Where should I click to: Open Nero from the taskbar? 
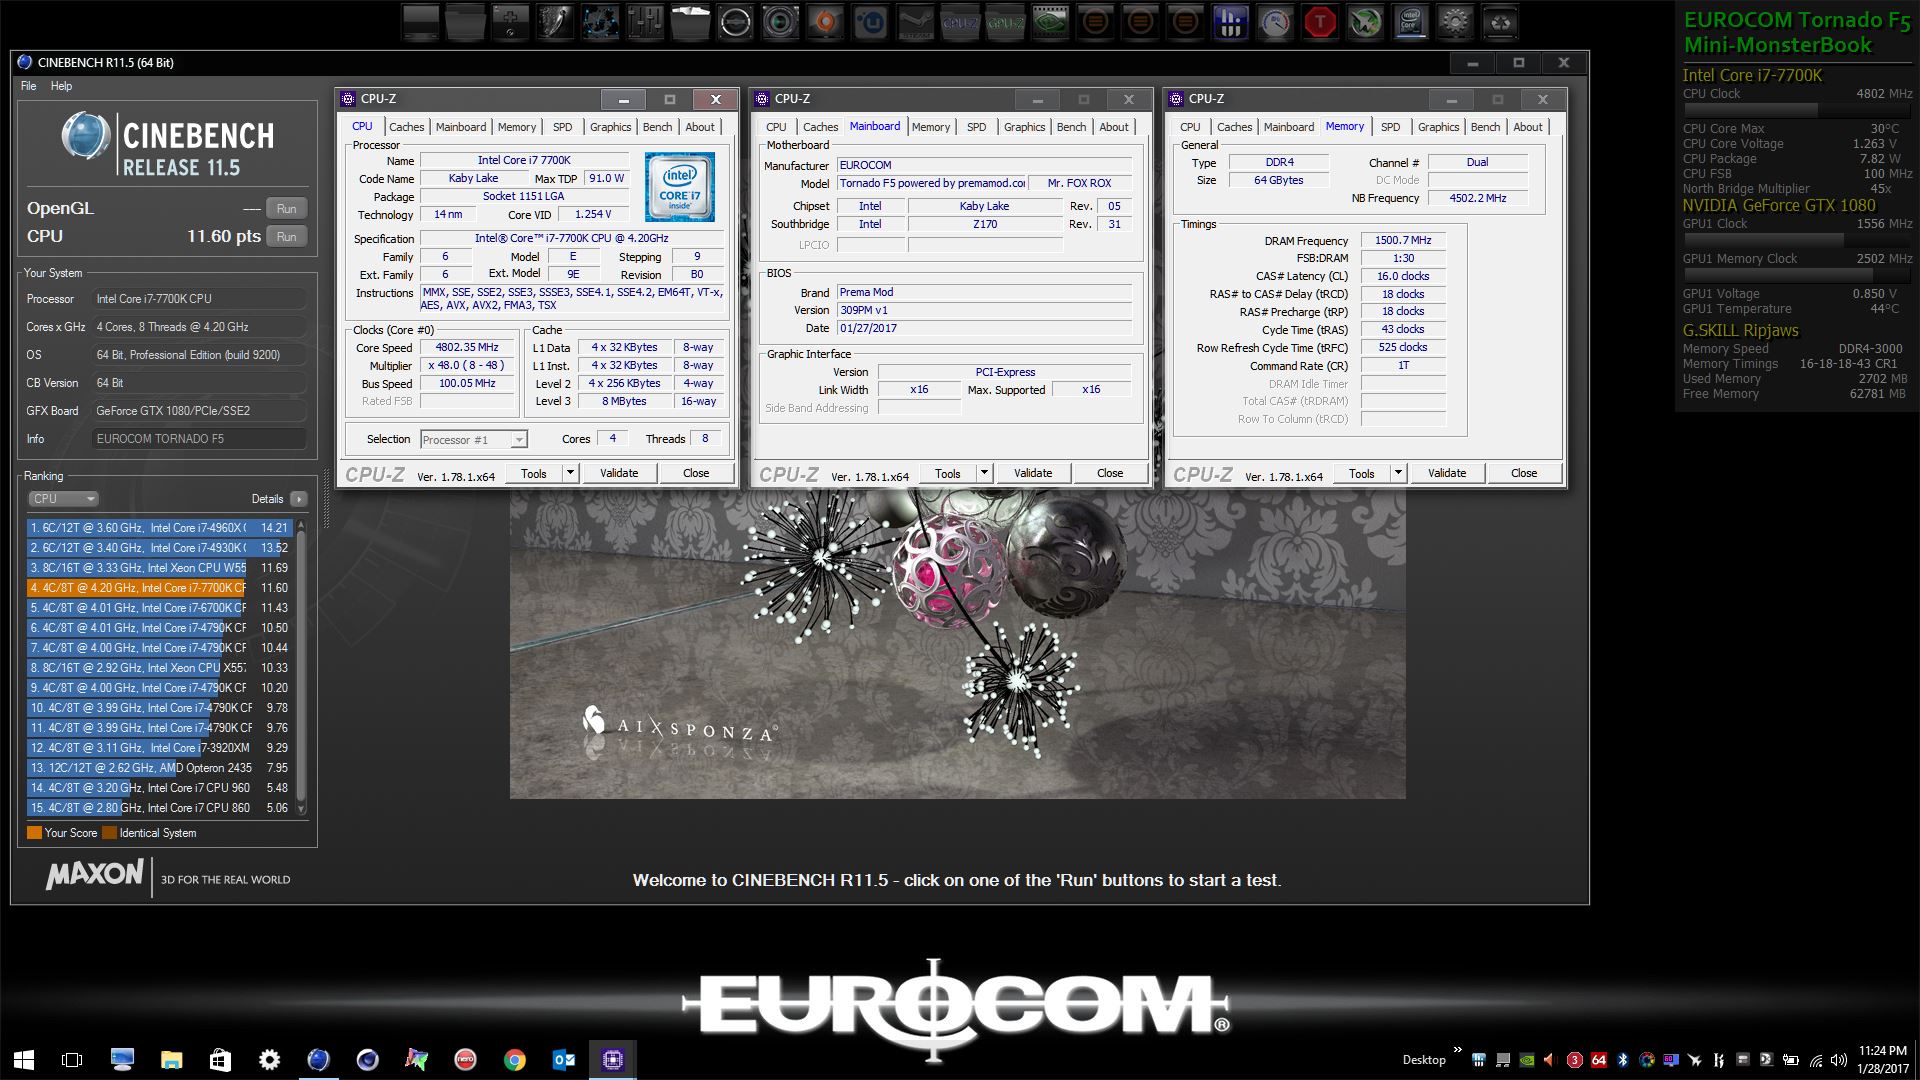465,1060
